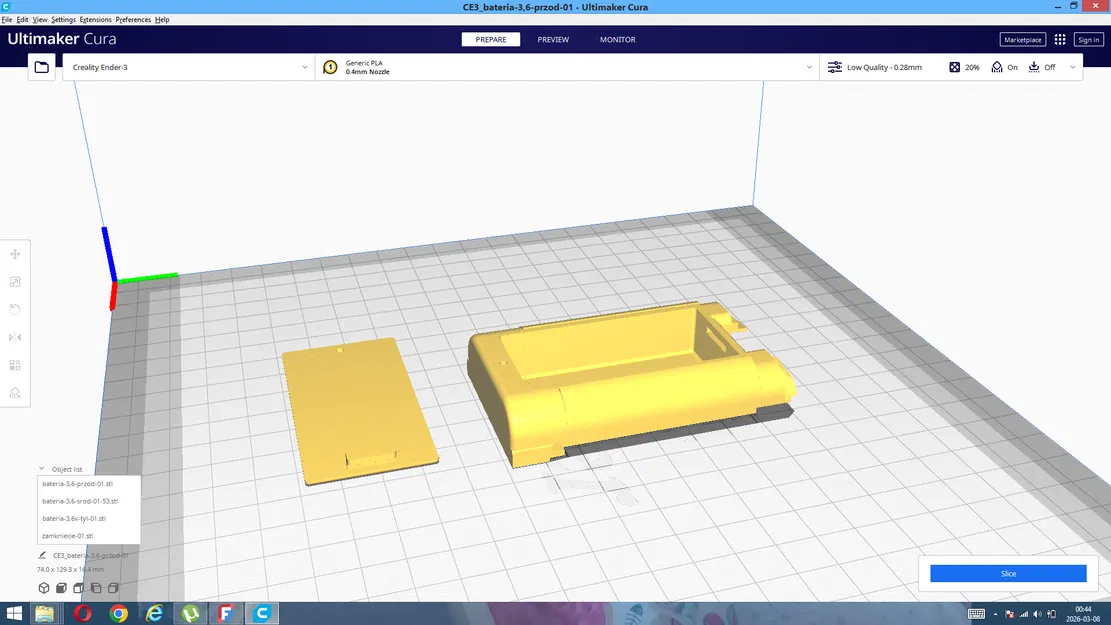
Task: Select the Move tool in left toolbar
Action: coord(15,254)
